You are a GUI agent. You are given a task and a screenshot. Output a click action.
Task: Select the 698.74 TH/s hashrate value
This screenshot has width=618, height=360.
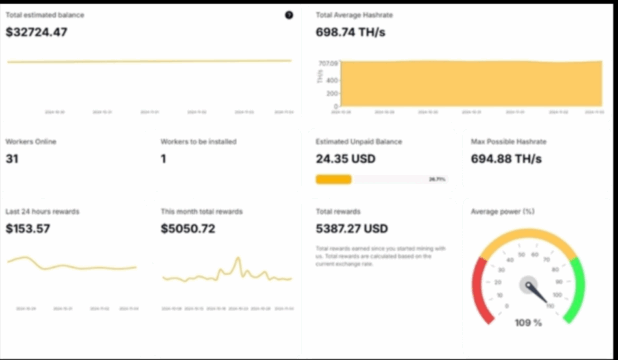tap(350, 32)
